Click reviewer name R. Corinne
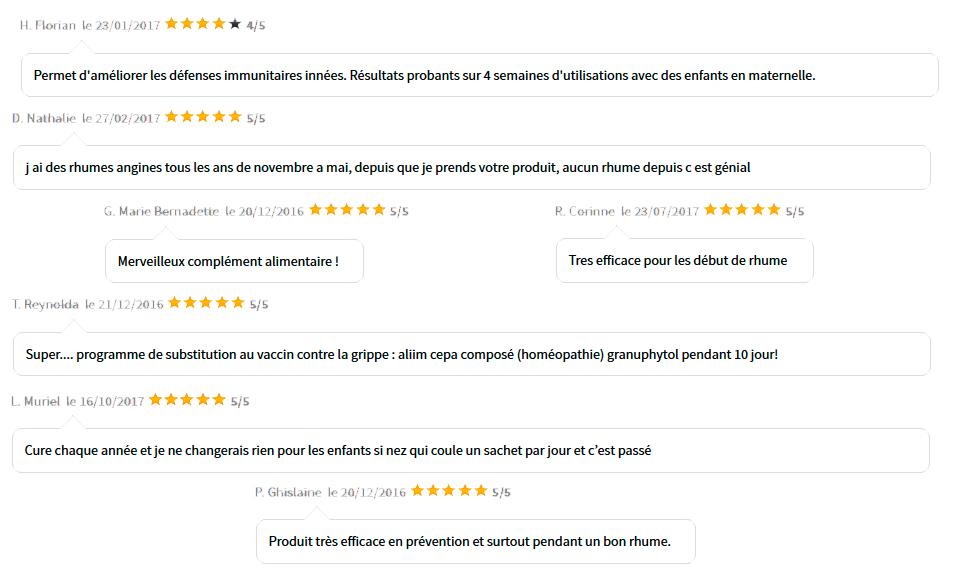 pyautogui.click(x=585, y=211)
